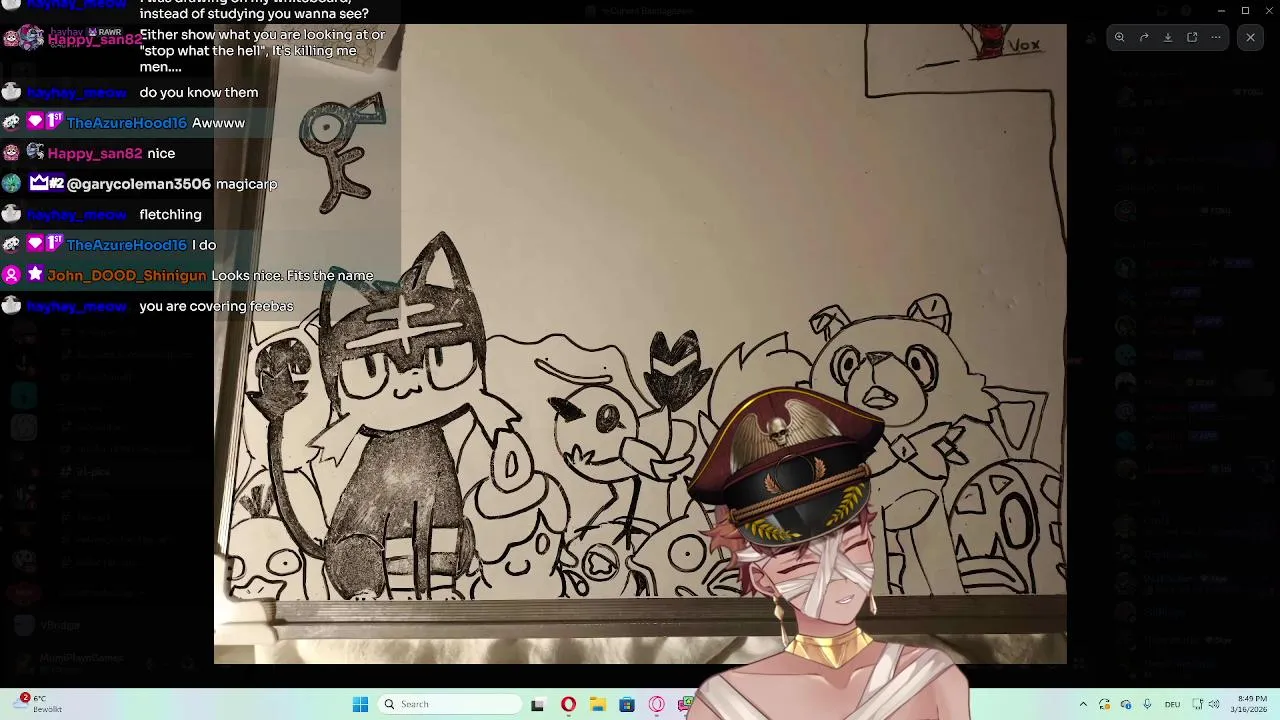Viewport: 1280px width, 720px height.
Task: Open the weather widget showing 6°C
Action: (x=40, y=704)
